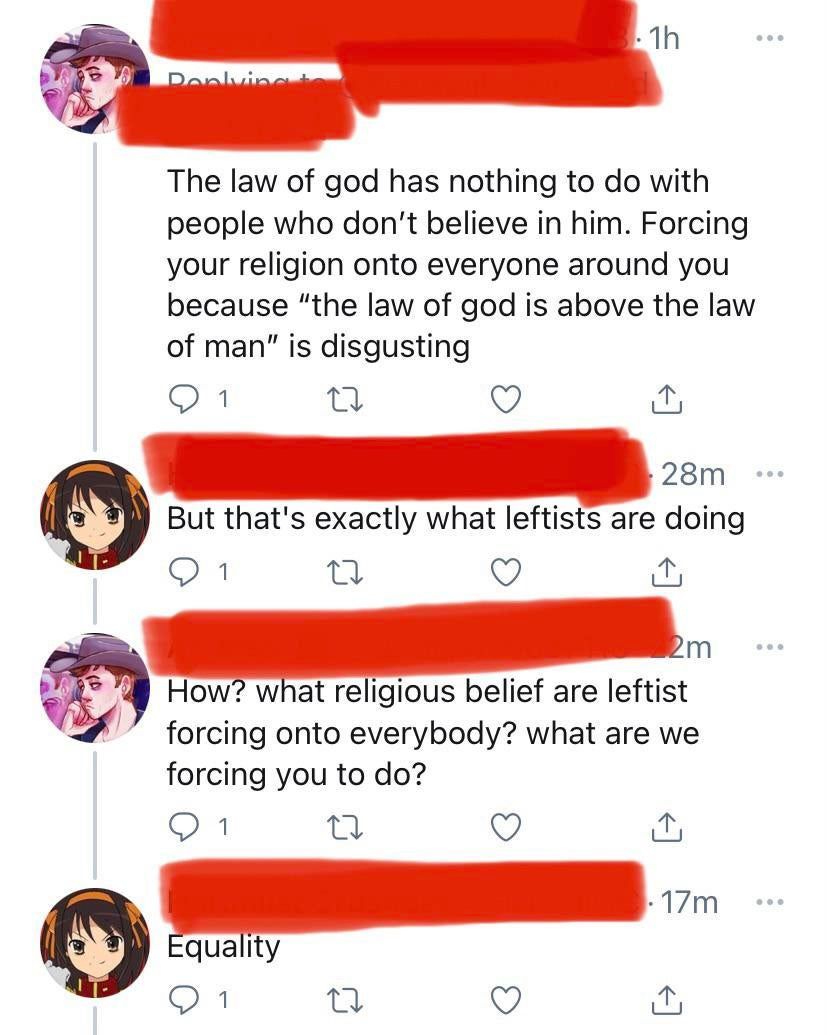827x1035 pixels.
Task: Share the "law of god" tweet
Action: pyautogui.click(x=663, y=399)
